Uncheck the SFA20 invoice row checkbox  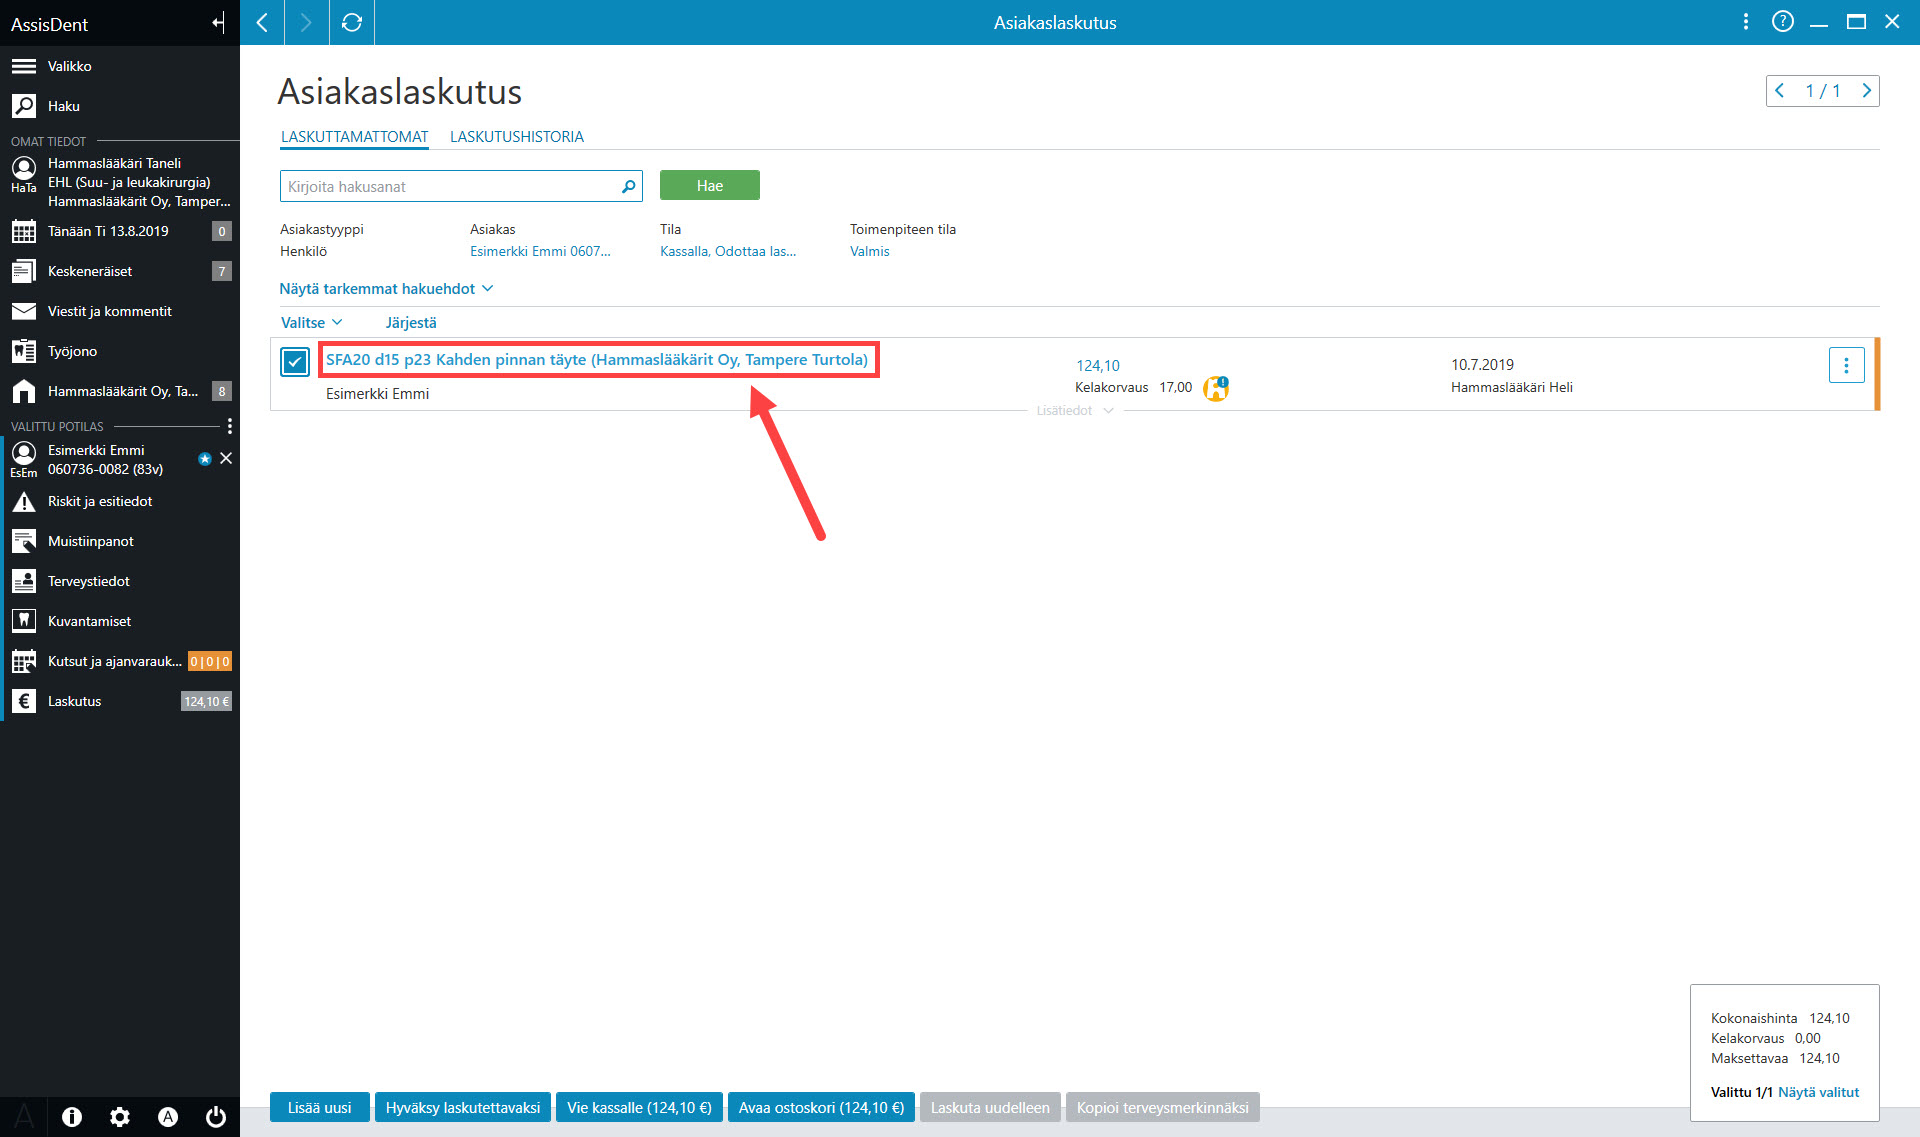(295, 362)
